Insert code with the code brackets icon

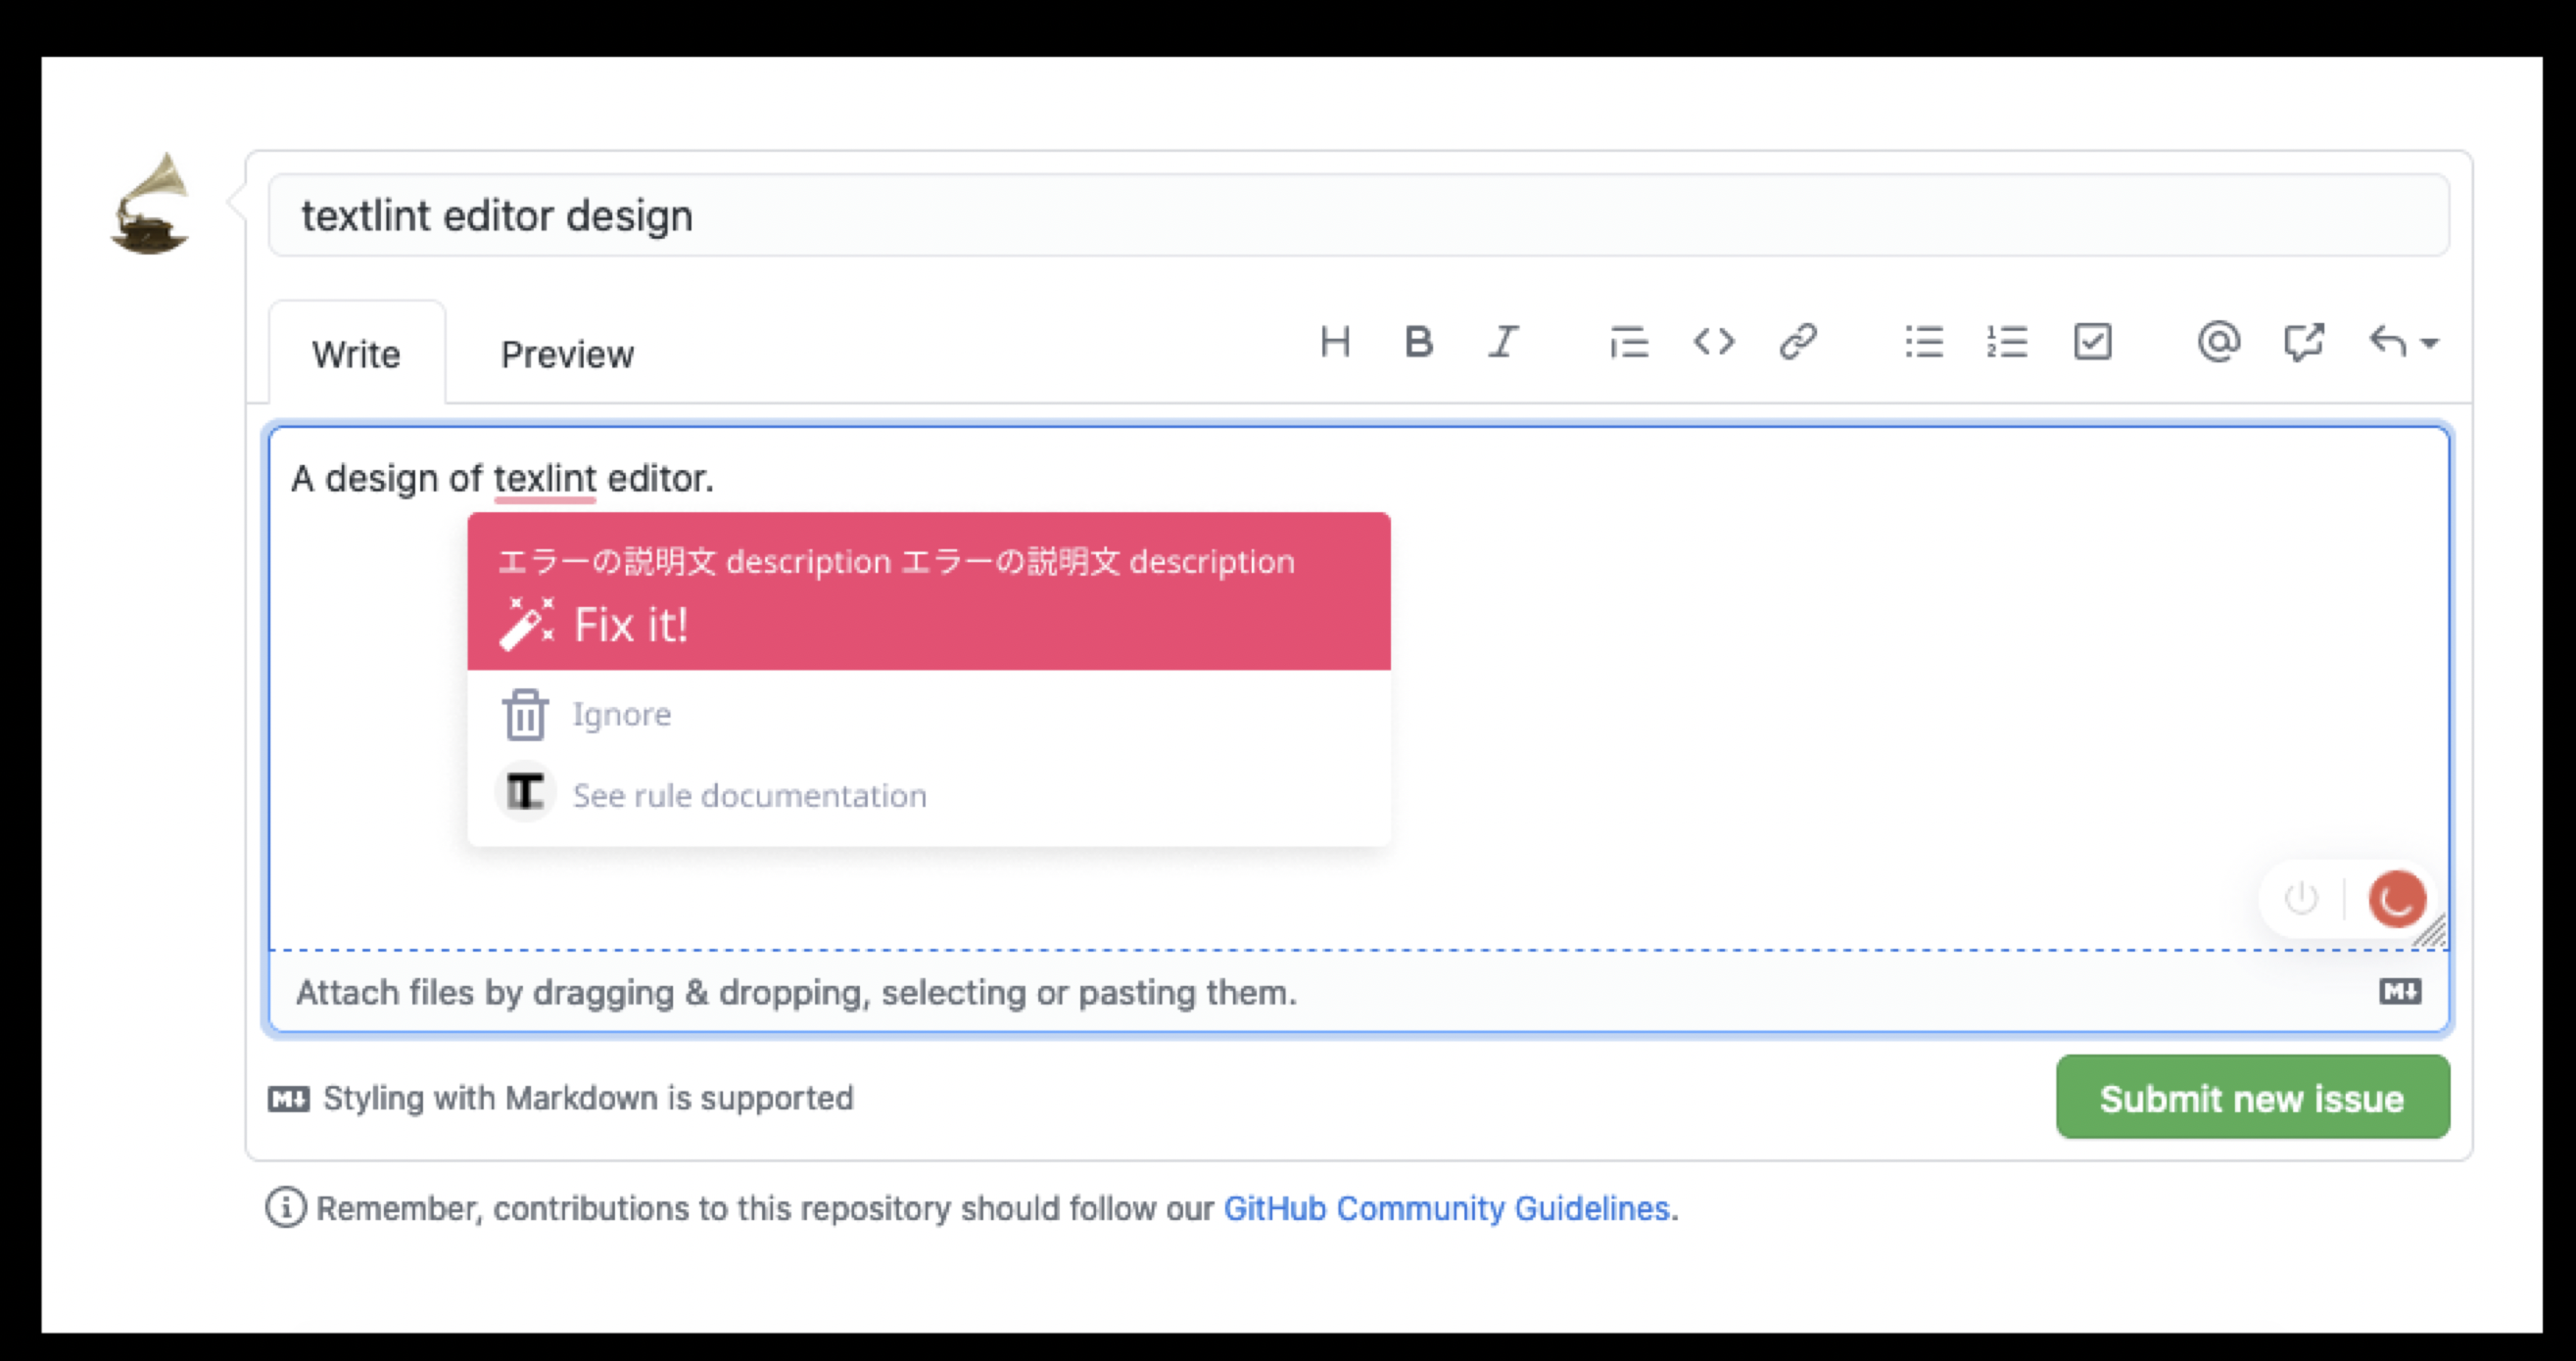1713,342
